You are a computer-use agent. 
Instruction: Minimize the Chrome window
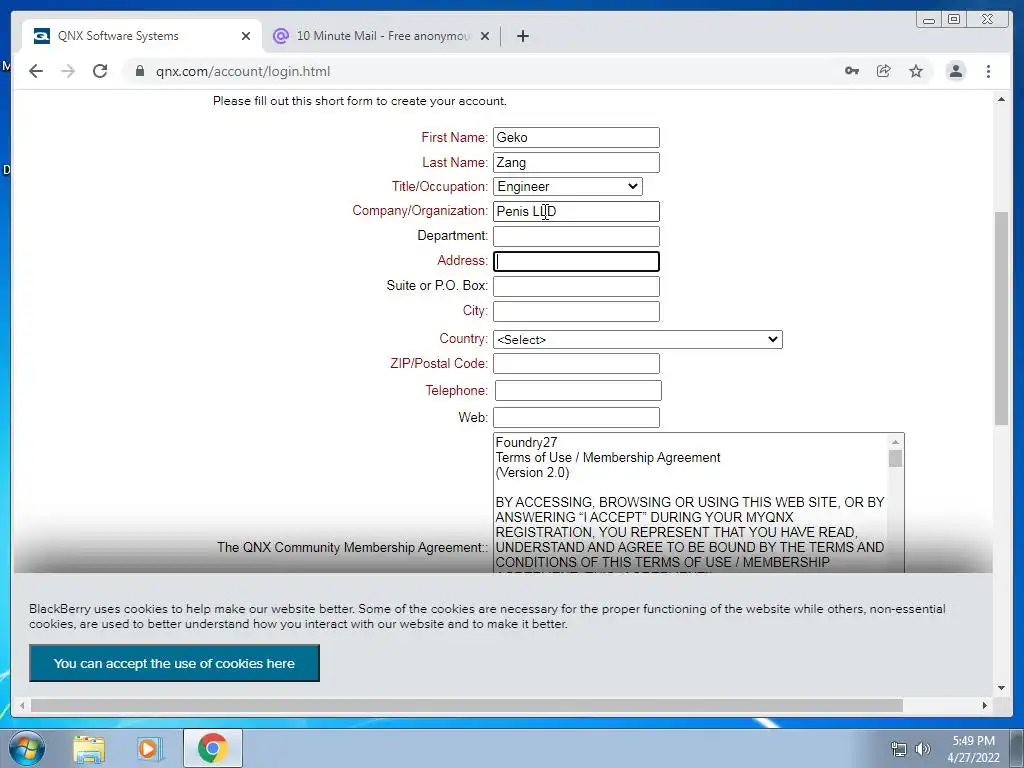pyautogui.click(x=929, y=20)
